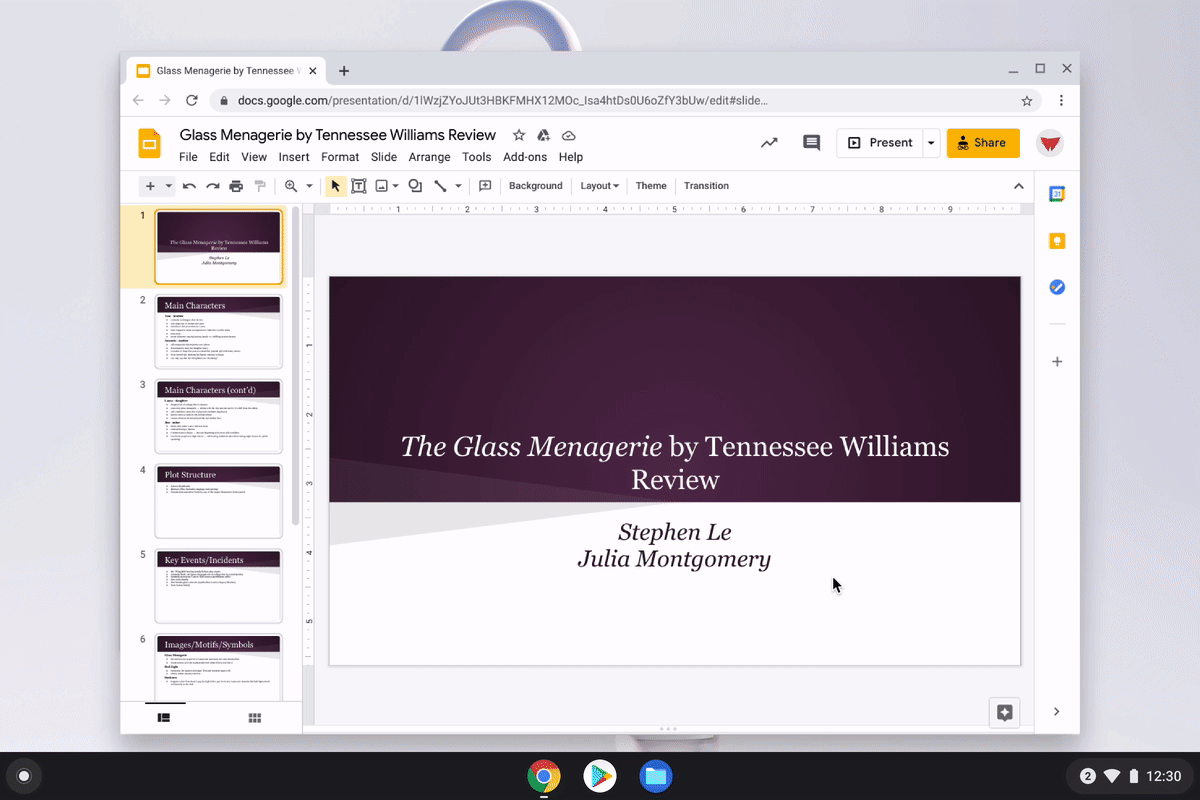
Task: Open Google Calendar side panel icon
Action: tap(1057, 194)
